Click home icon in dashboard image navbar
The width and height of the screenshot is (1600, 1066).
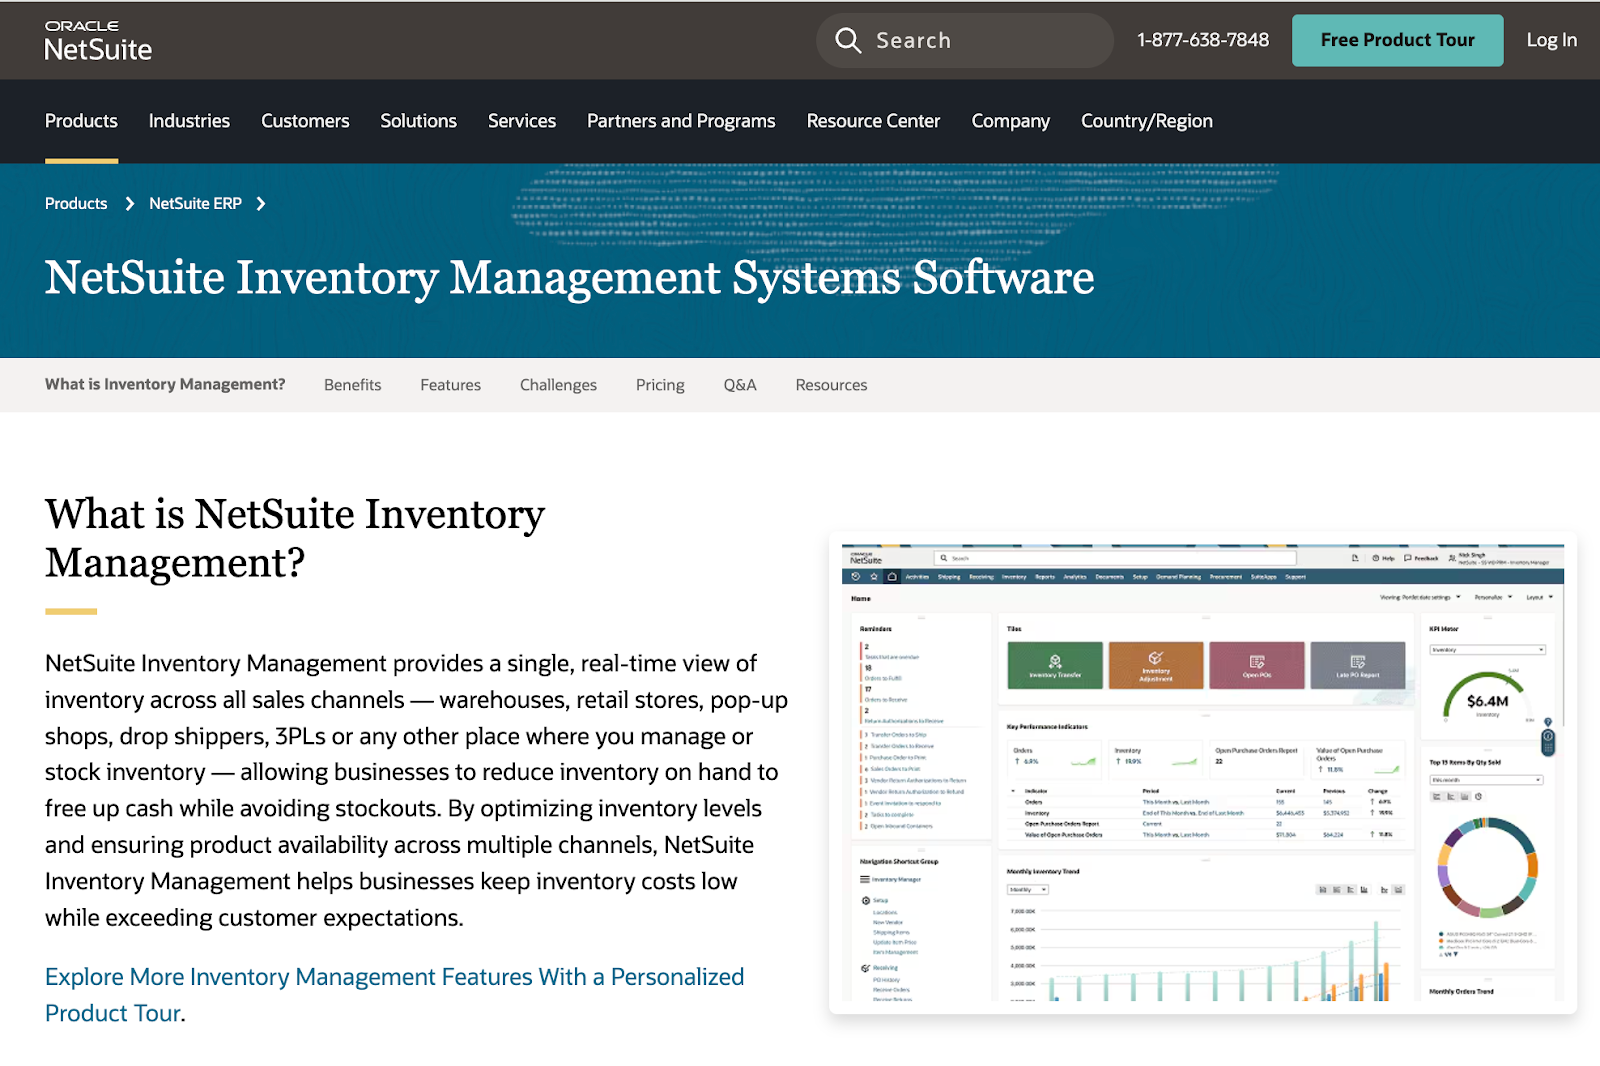892,576
